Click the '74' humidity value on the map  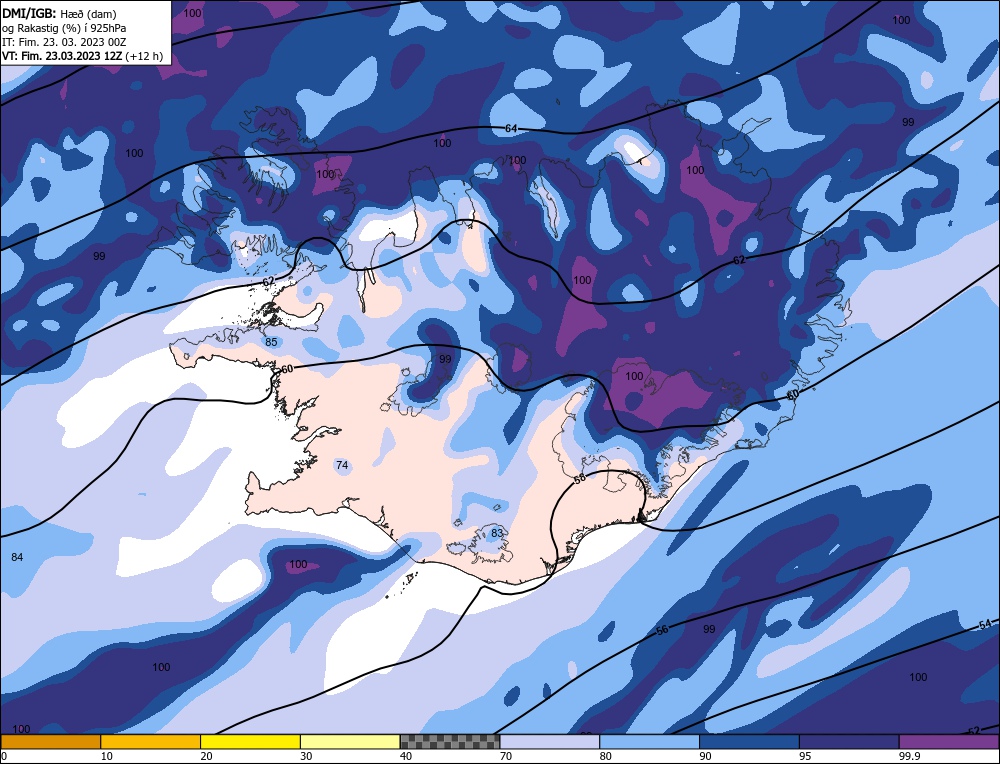click(x=342, y=466)
